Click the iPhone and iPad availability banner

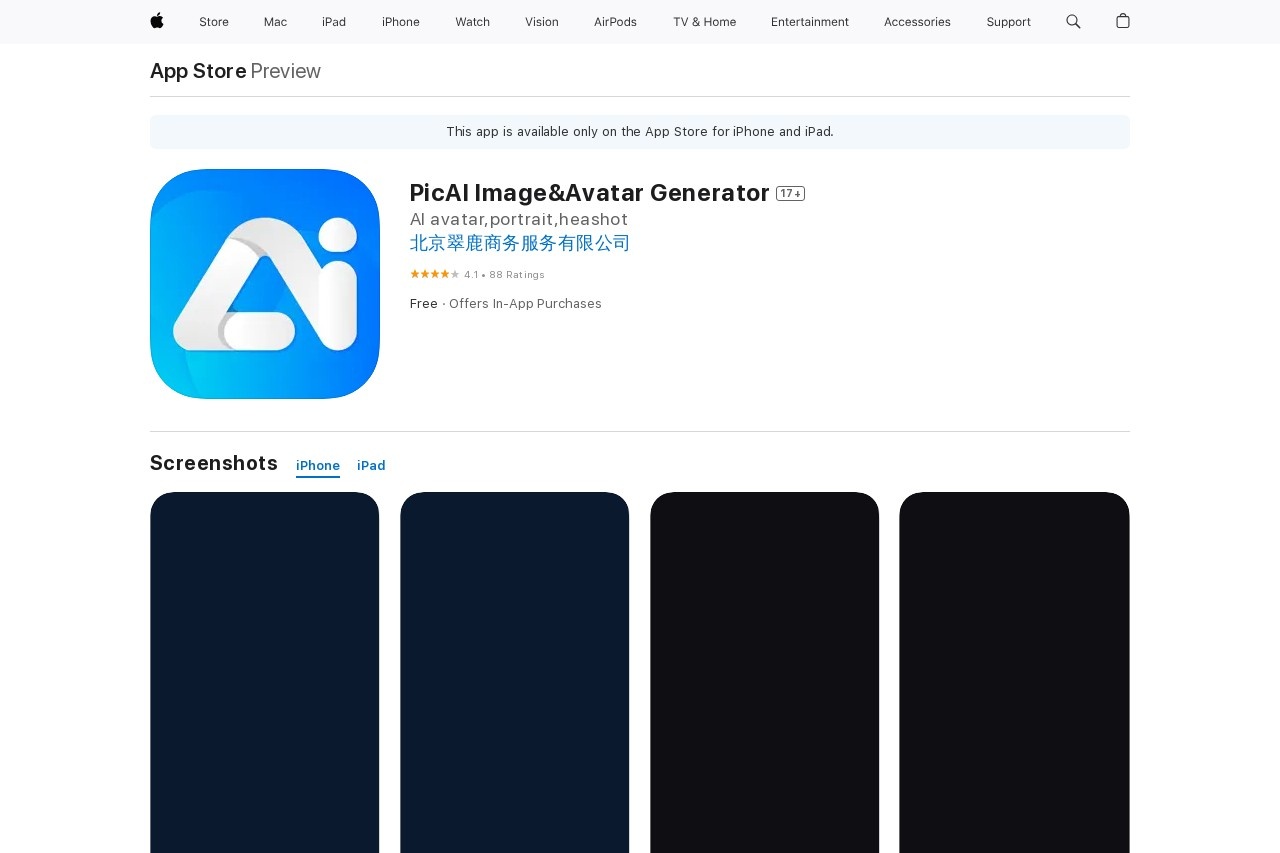tap(640, 132)
